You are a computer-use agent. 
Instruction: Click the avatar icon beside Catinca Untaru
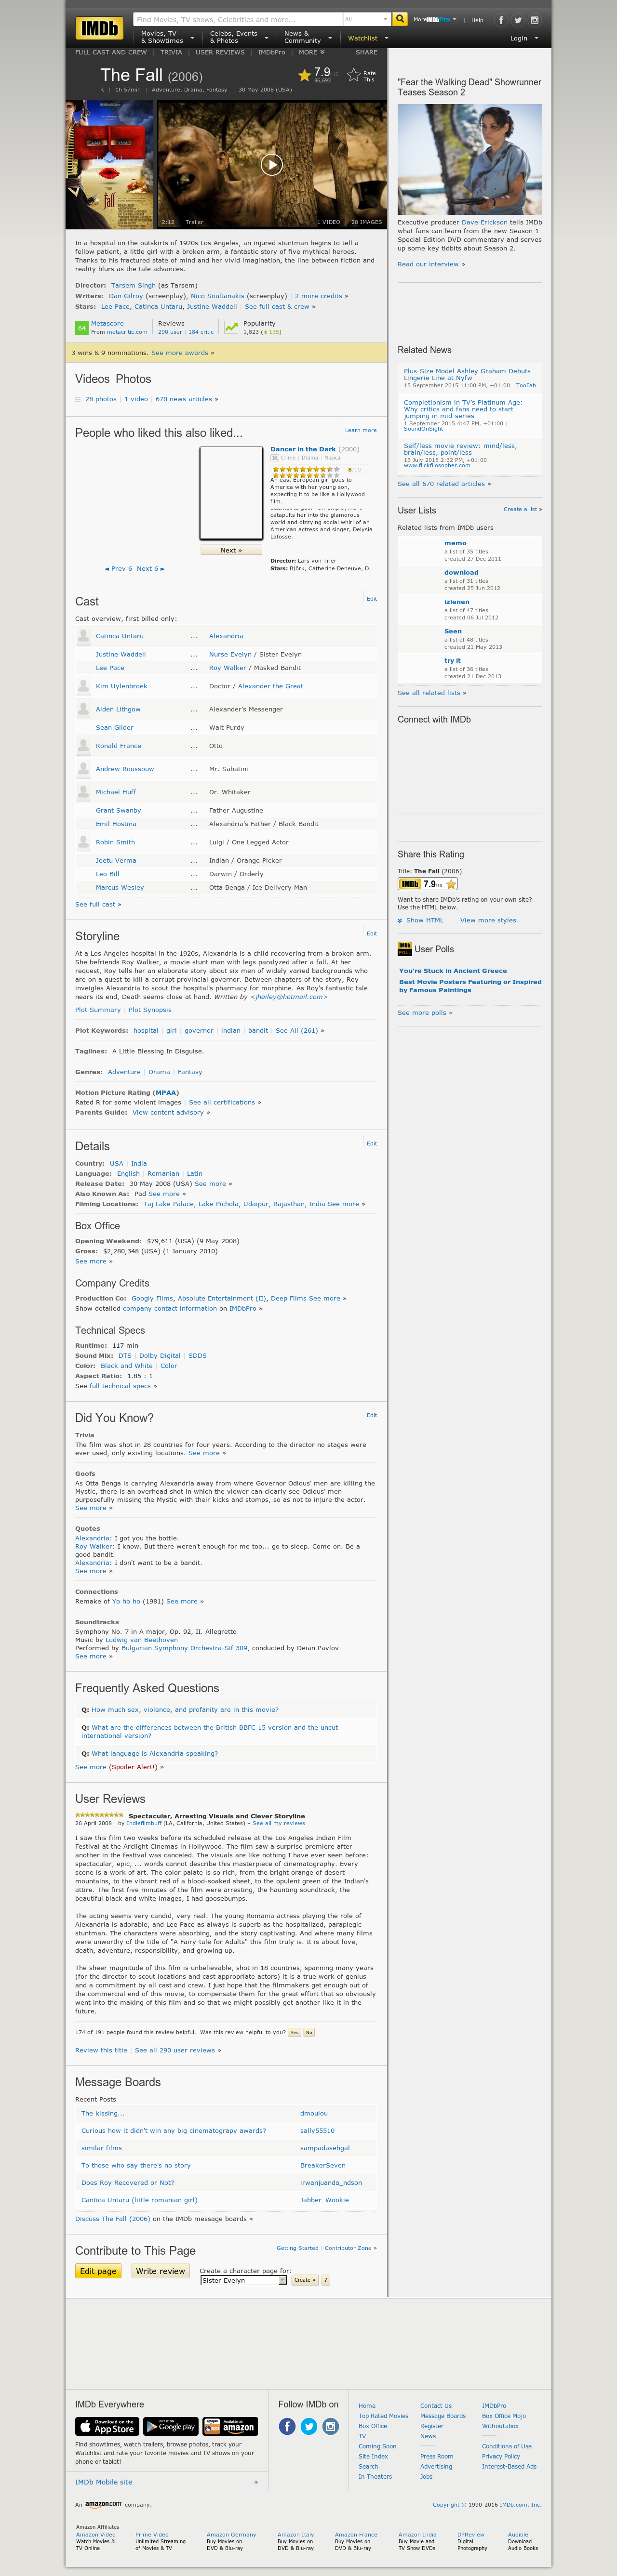click(x=84, y=636)
